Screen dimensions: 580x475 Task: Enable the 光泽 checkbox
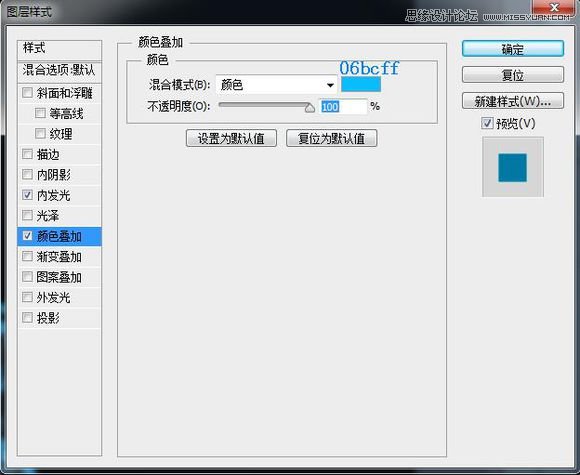[x=27, y=215]
